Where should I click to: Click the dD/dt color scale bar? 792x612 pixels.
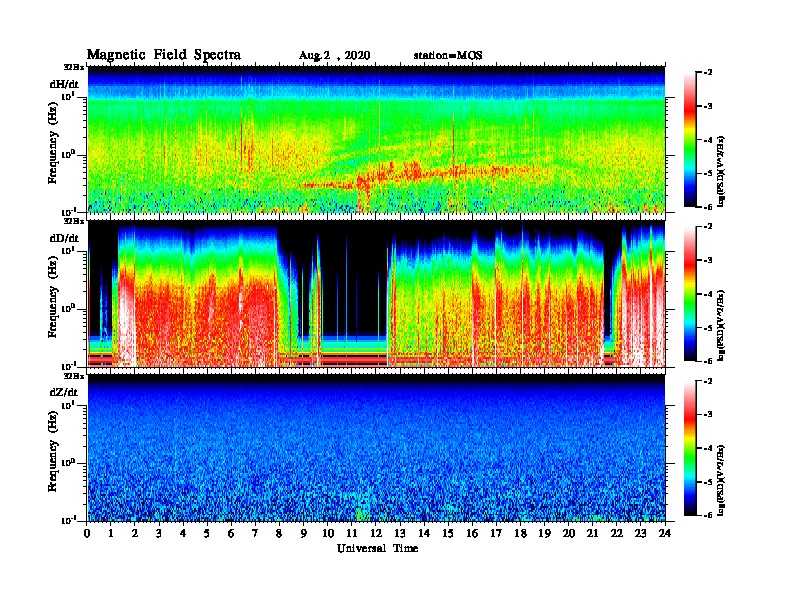coord(689,293)
